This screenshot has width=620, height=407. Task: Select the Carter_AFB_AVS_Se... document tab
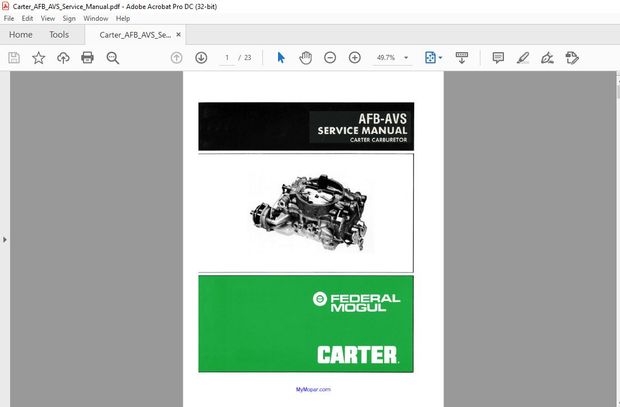[x=135, y=35]
